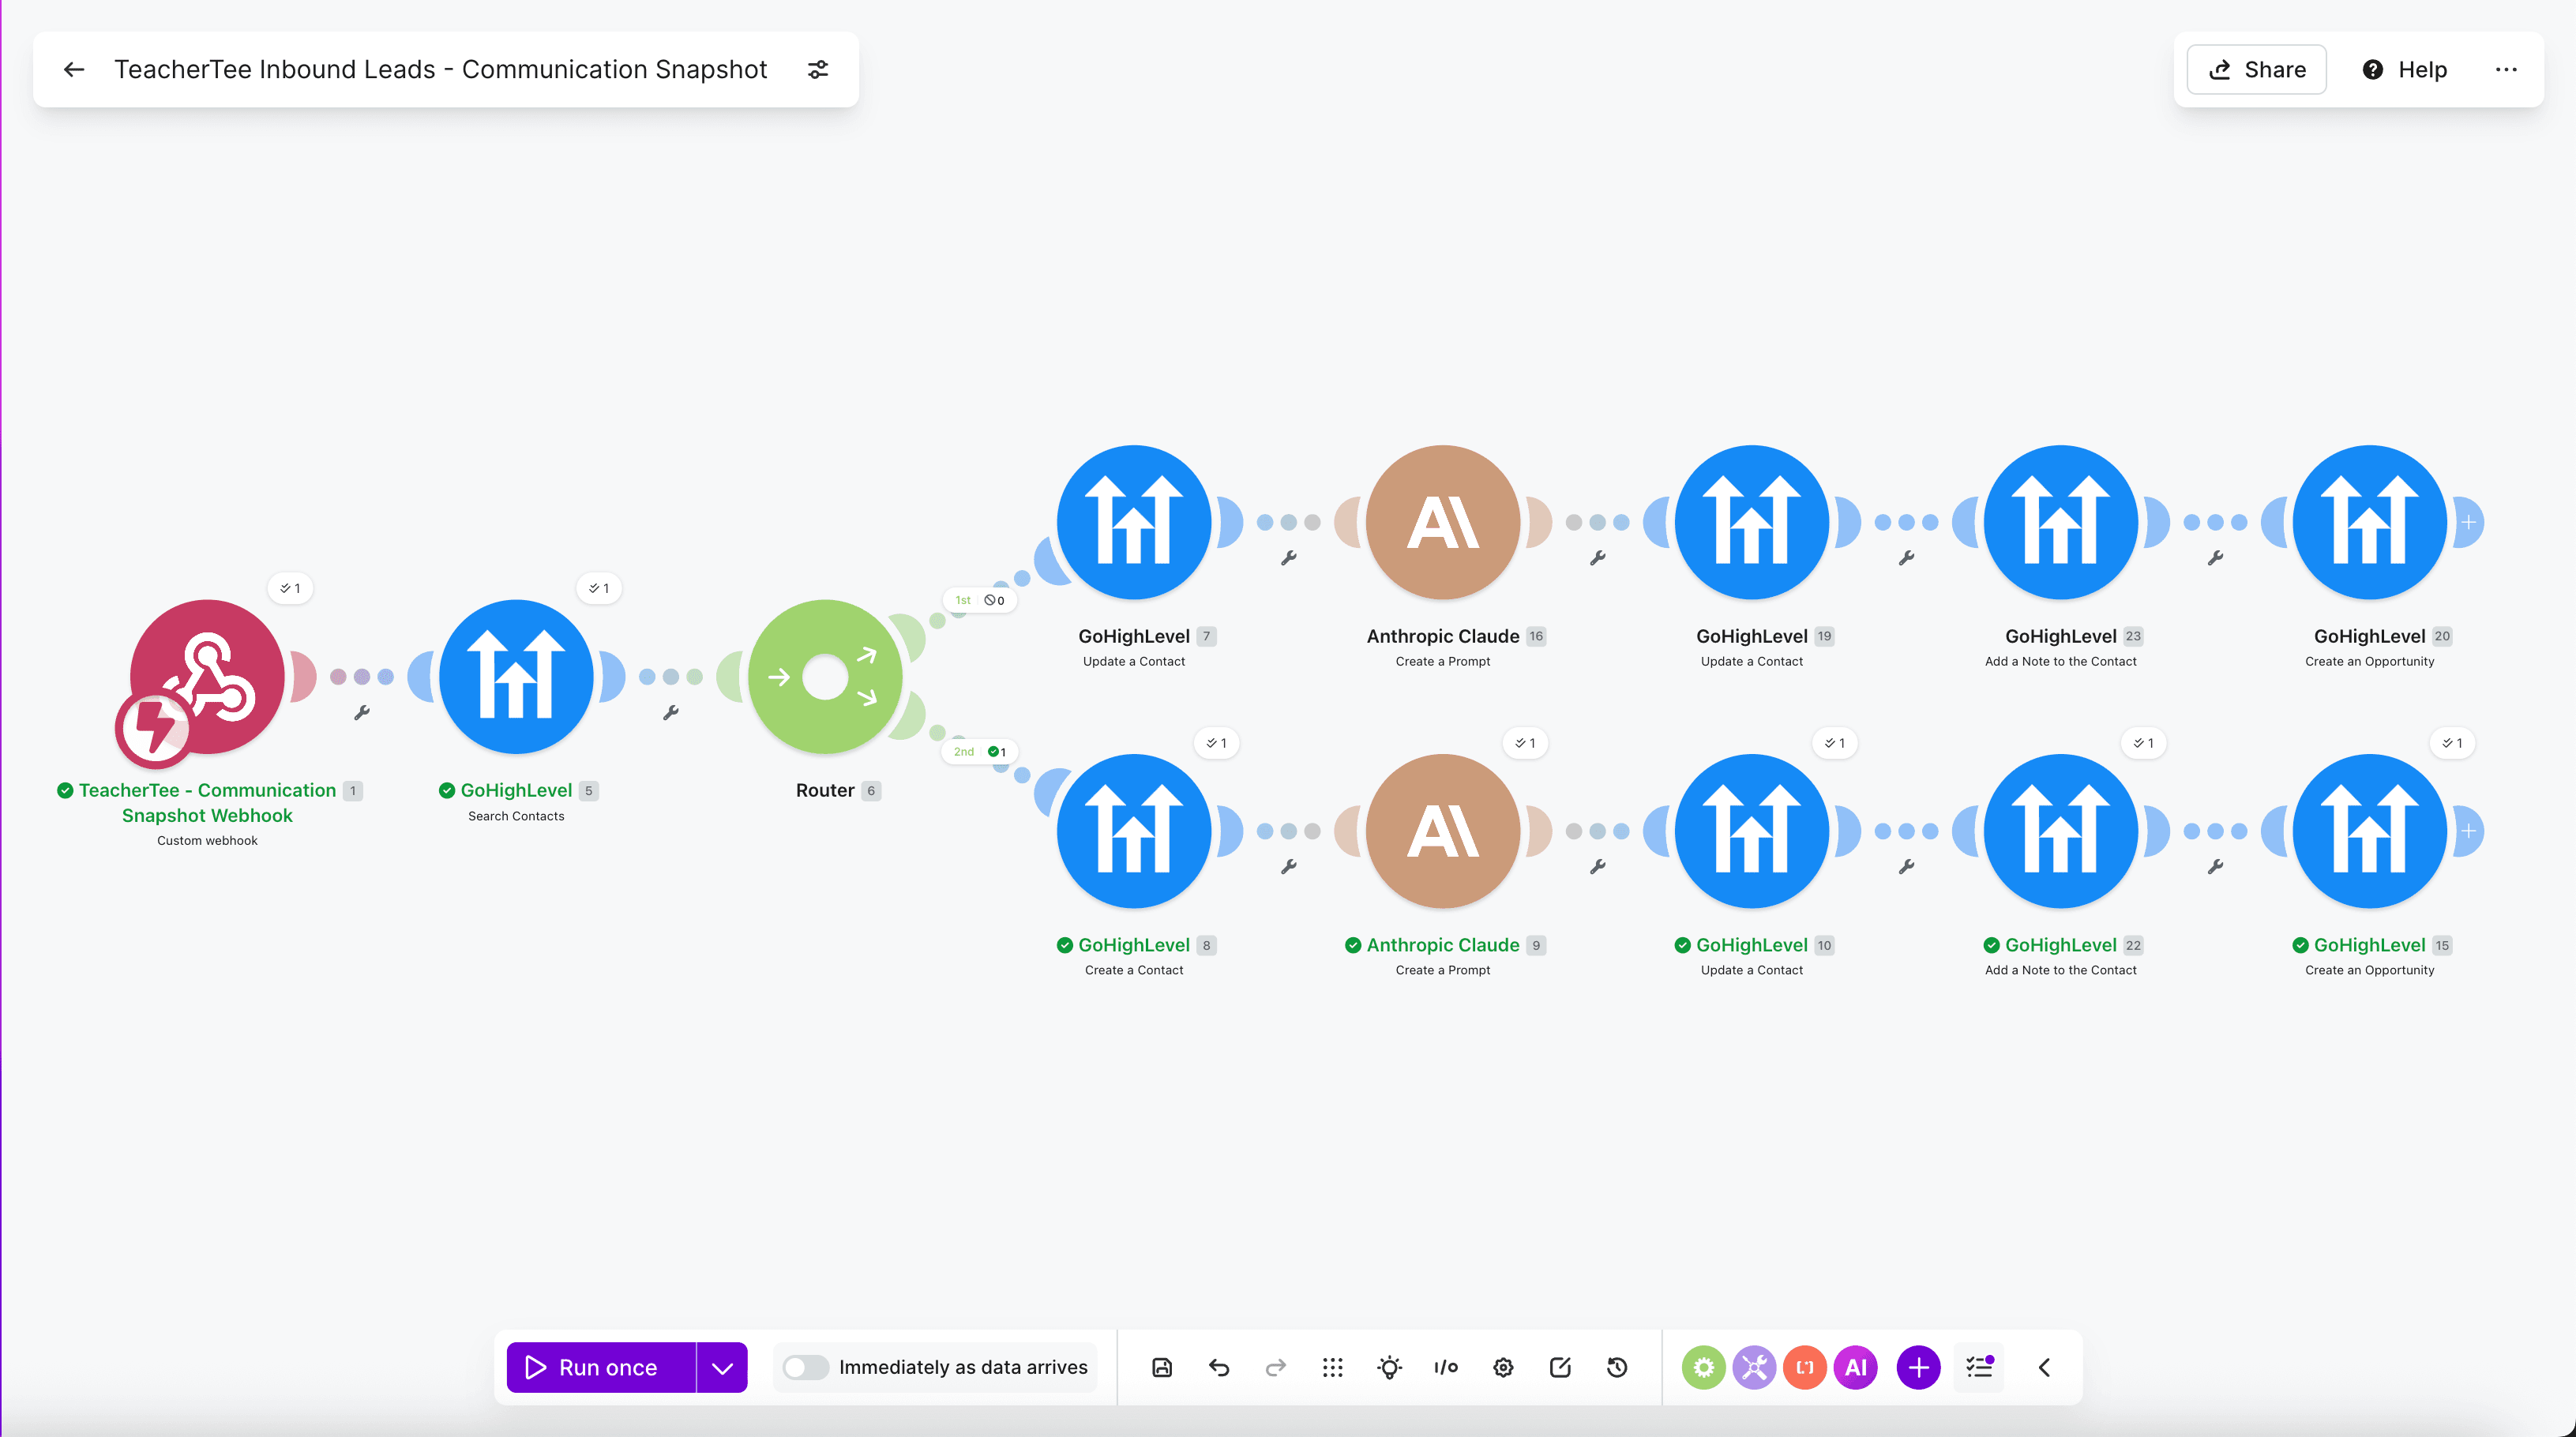2576x1437 pixels.
Task: Click the green Flow control gear icon
Action: [1704, 1367]
